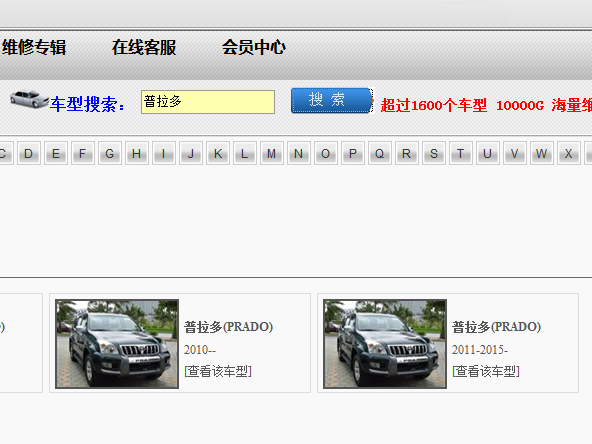Screen dimensions: 592x444
Task: Select letter M in alphabet index
Action: pos(272,153)
